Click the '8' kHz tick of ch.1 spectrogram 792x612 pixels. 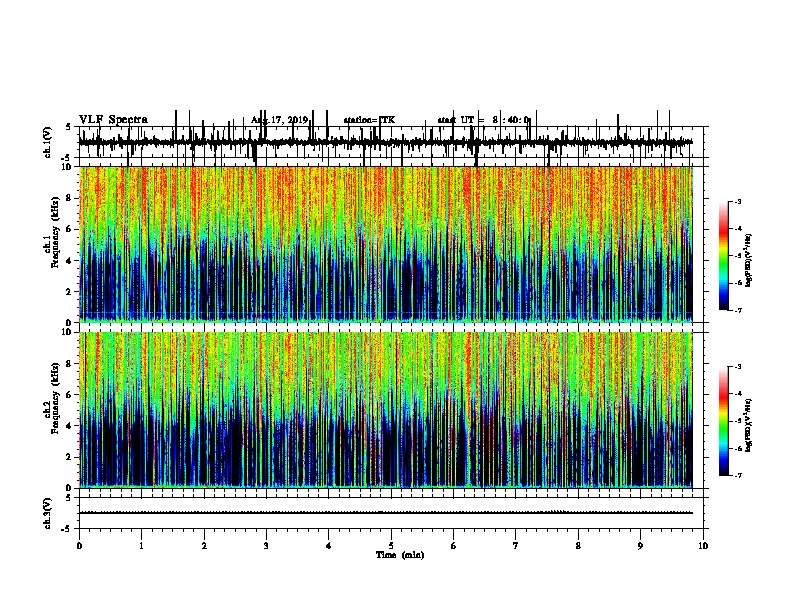(x=70, y=198)
